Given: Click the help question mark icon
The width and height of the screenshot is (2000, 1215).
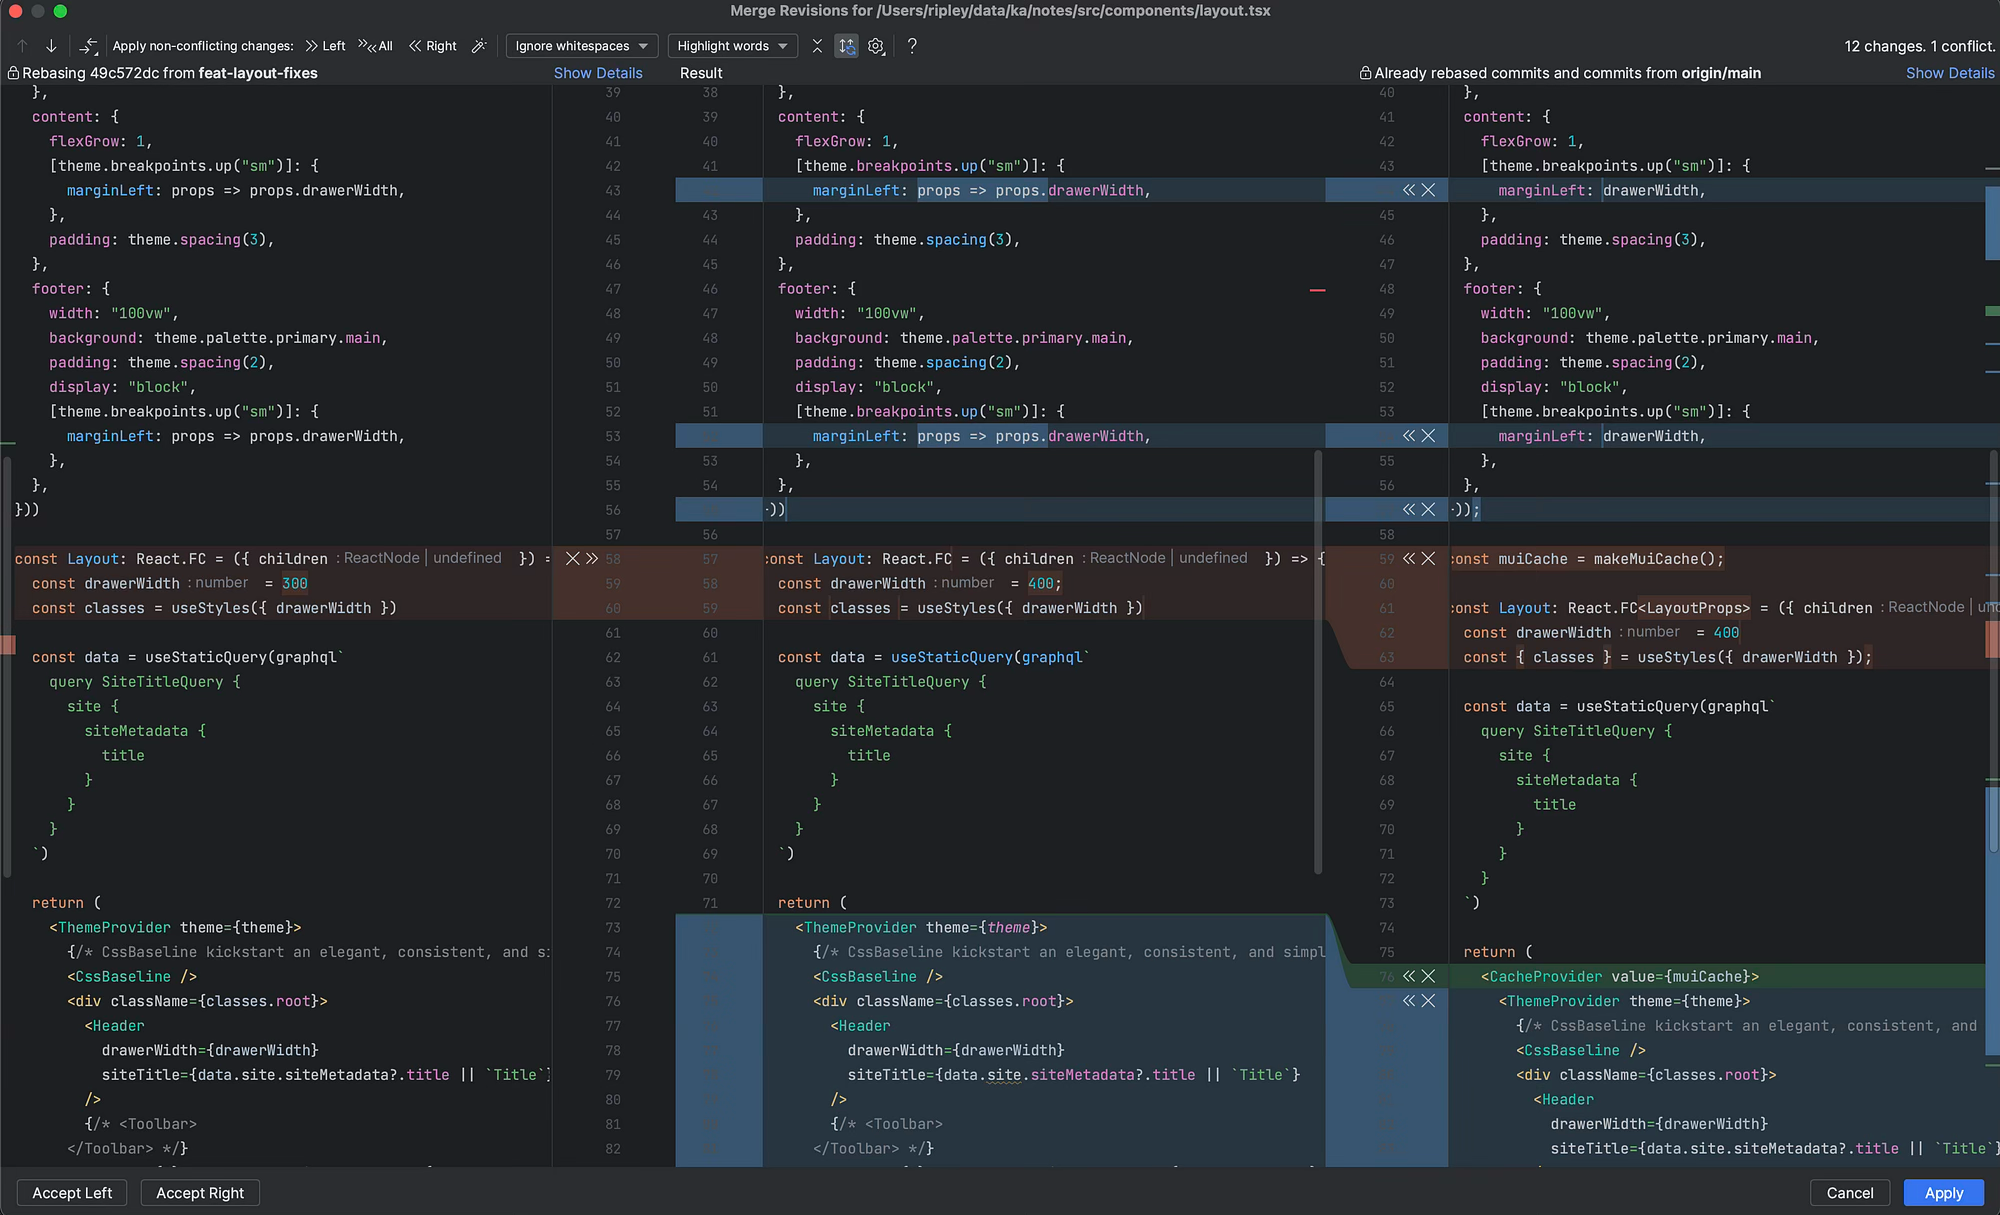Looking at the screenshot, I should pyautogui.click(x=912, y=46).
